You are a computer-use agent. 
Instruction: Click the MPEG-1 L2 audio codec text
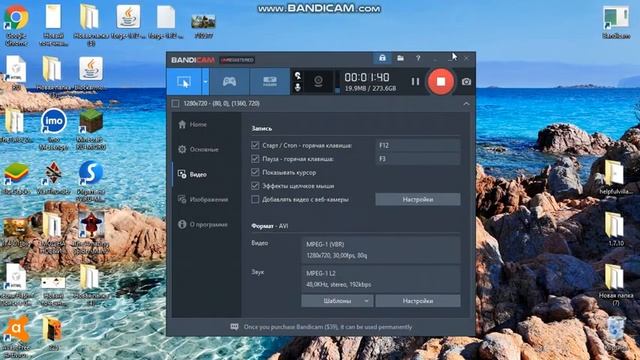(321, 273)
